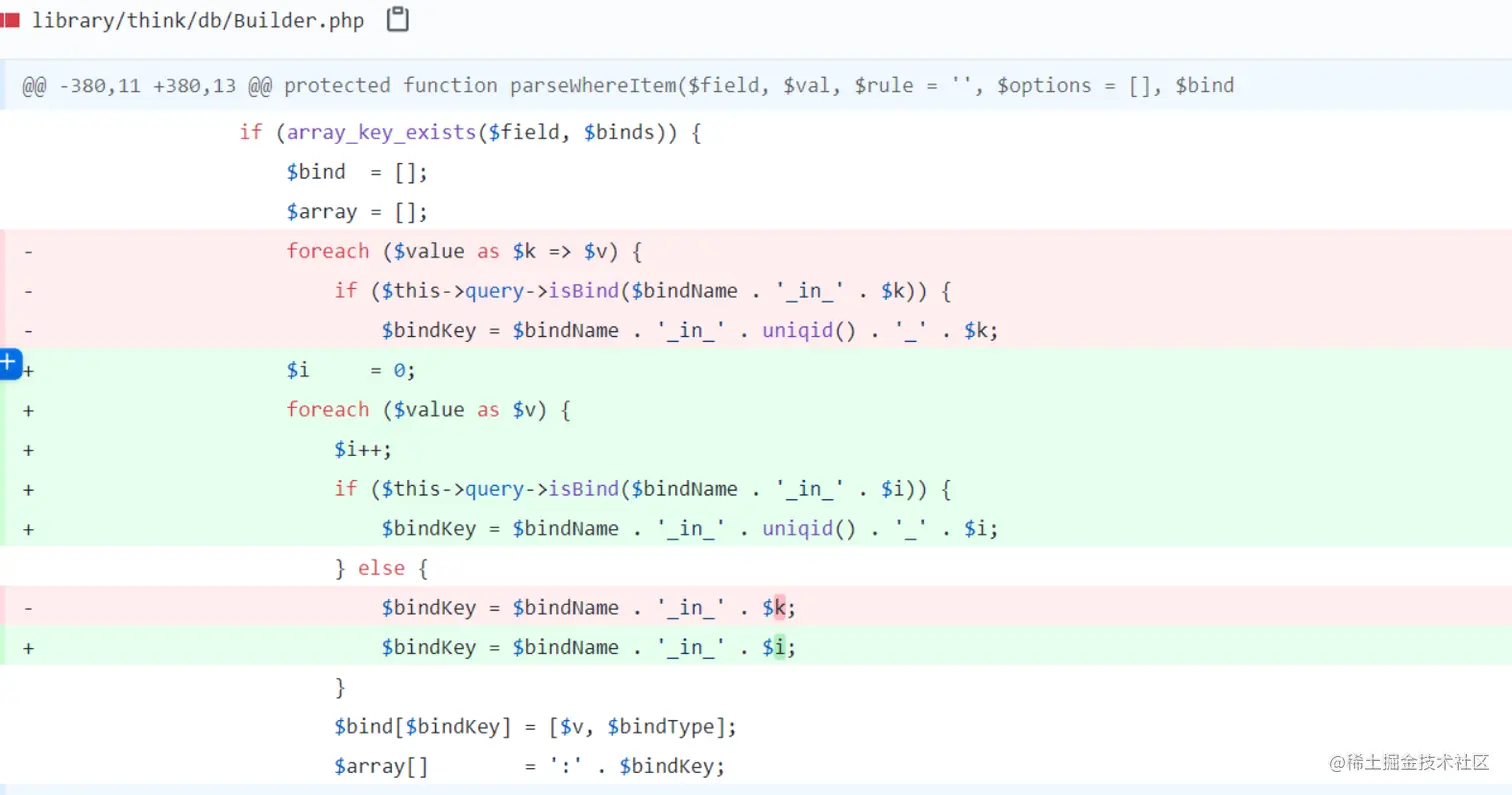
Task: Select the hunk header "@@ -380,11 +380,13 @@" line
Action: coord(756,85)
